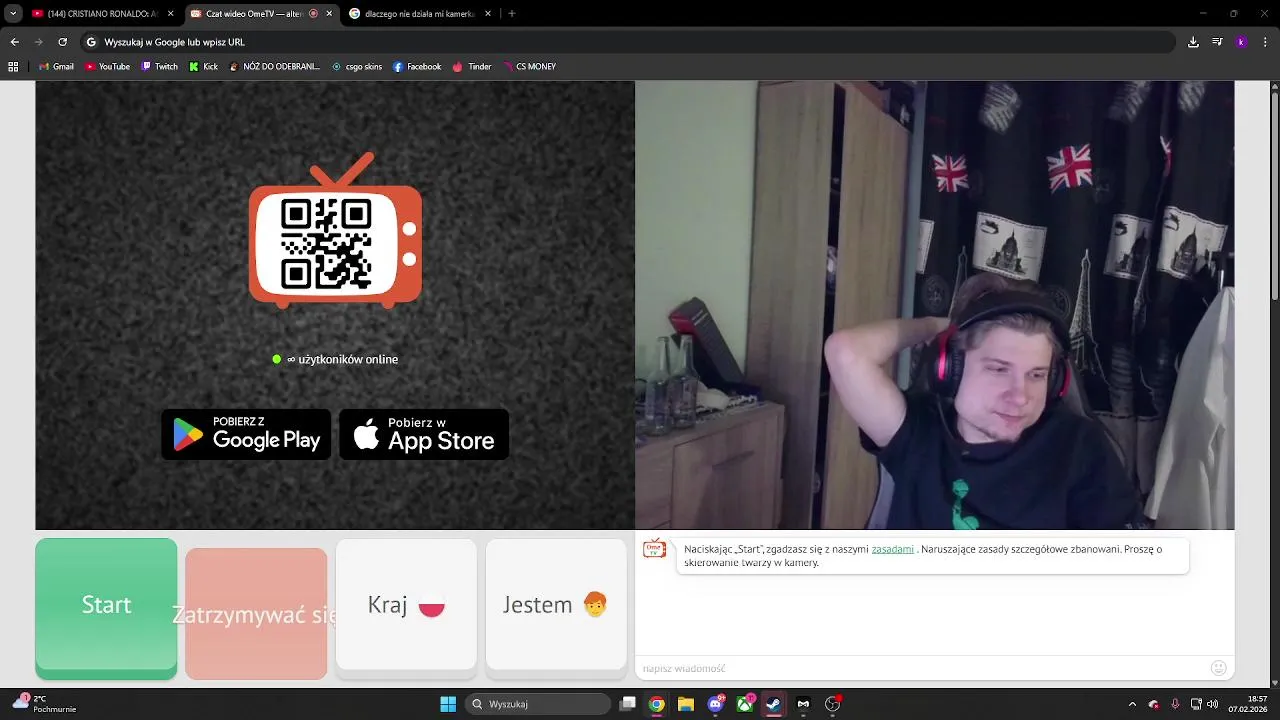Switch to the dlaczego nie działa Google tab
Image resolution: width=1280 pixels, height=720 pixels.
pyautogui.click(x=418, y=14)
